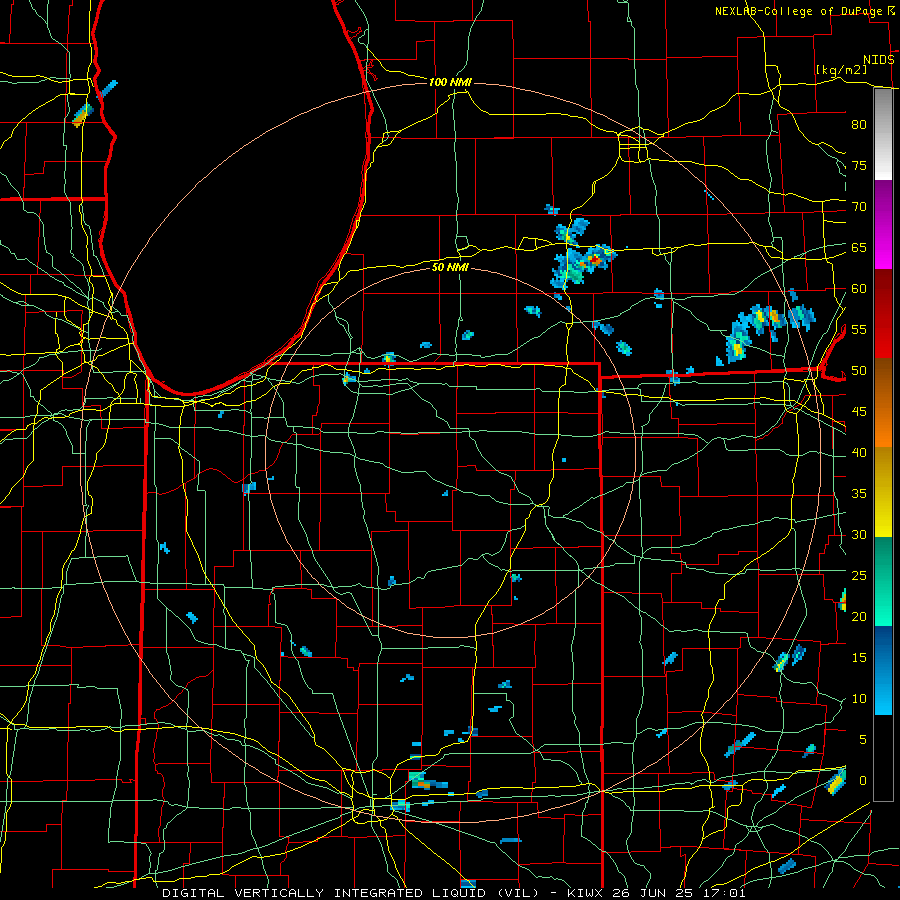Screen dimensions: 900x900
Task: Click the legend value 35
Action: [859, 494]
